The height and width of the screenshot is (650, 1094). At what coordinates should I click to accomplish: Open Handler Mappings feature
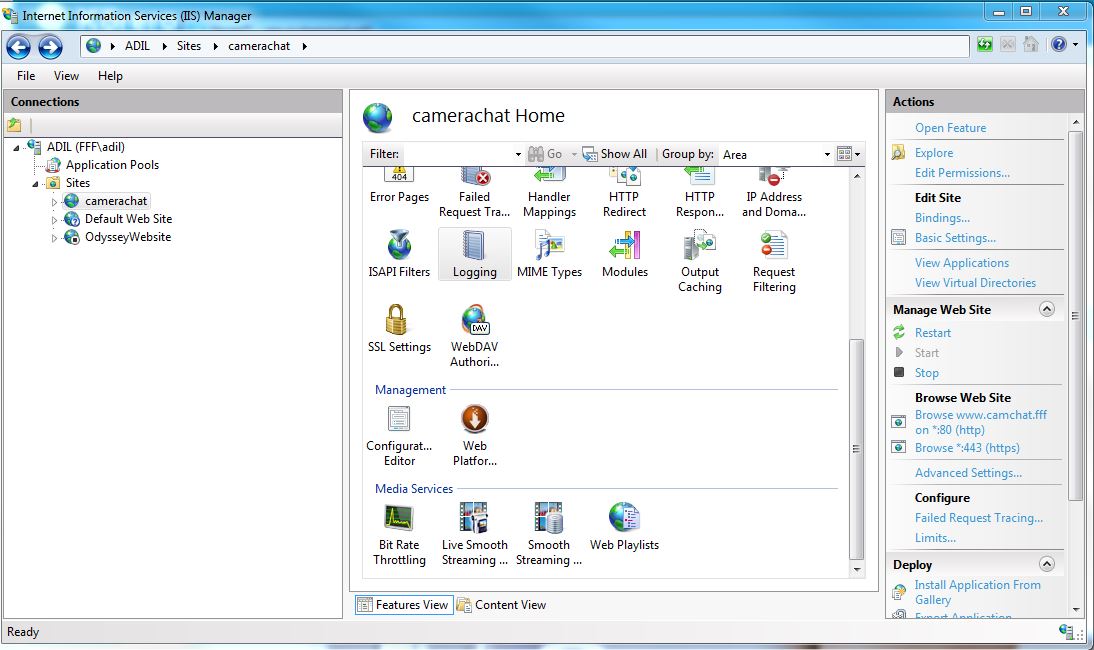point(549,193)
